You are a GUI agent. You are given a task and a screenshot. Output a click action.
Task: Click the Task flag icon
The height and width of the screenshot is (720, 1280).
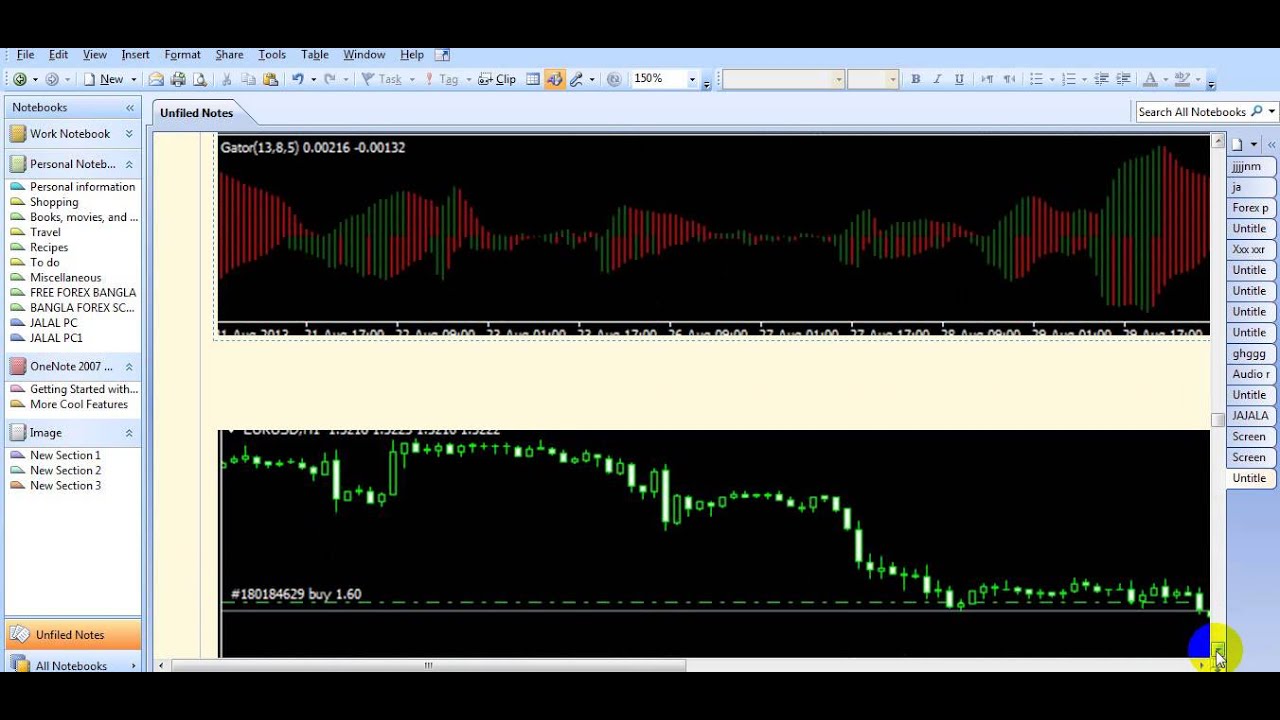[x=381, y=79]
